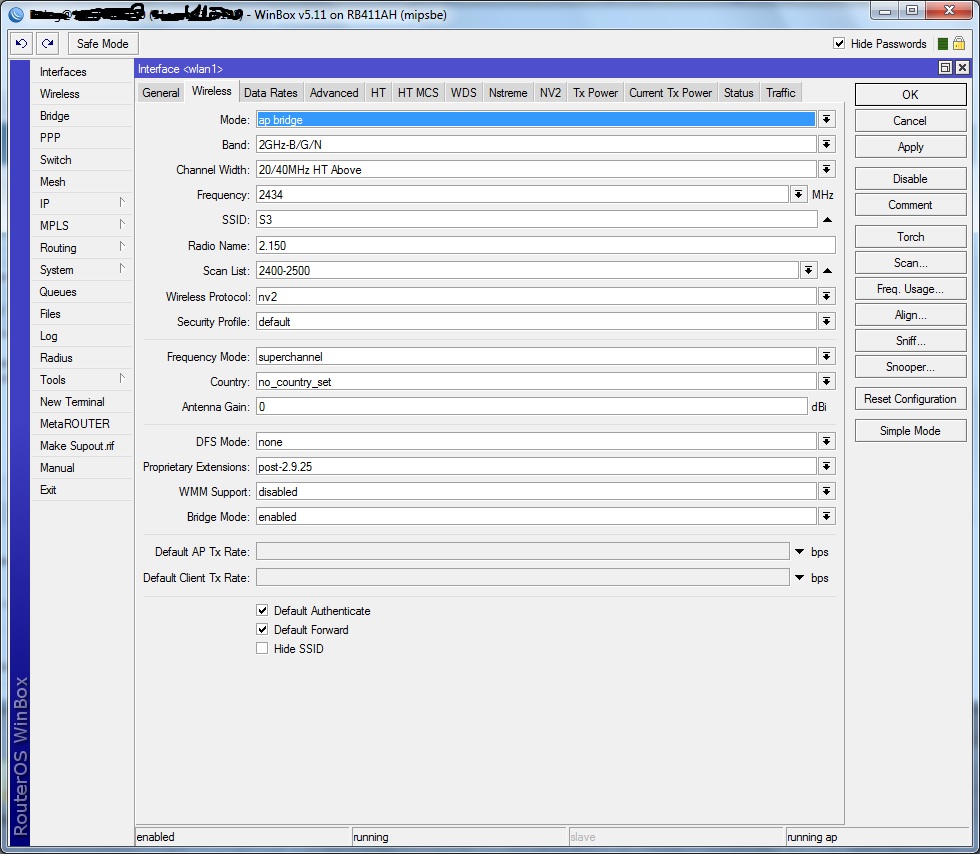Uncheck Default Authenticate

(x=262, y=610)
